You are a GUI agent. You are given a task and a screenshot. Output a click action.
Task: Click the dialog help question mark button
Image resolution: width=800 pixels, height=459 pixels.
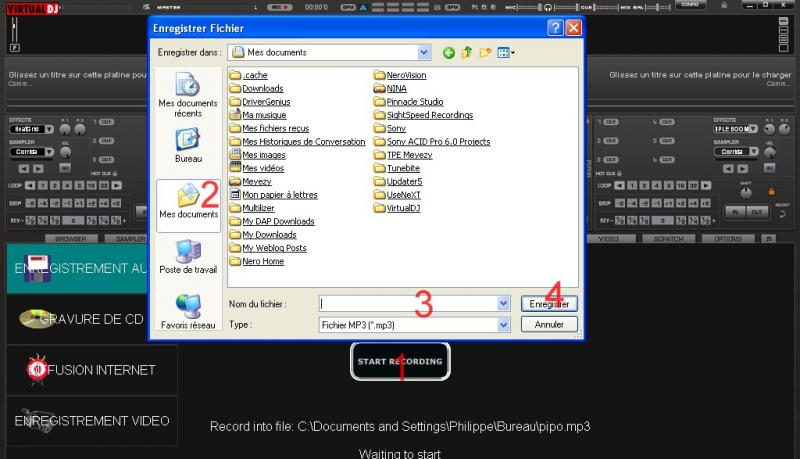(555, 28)
